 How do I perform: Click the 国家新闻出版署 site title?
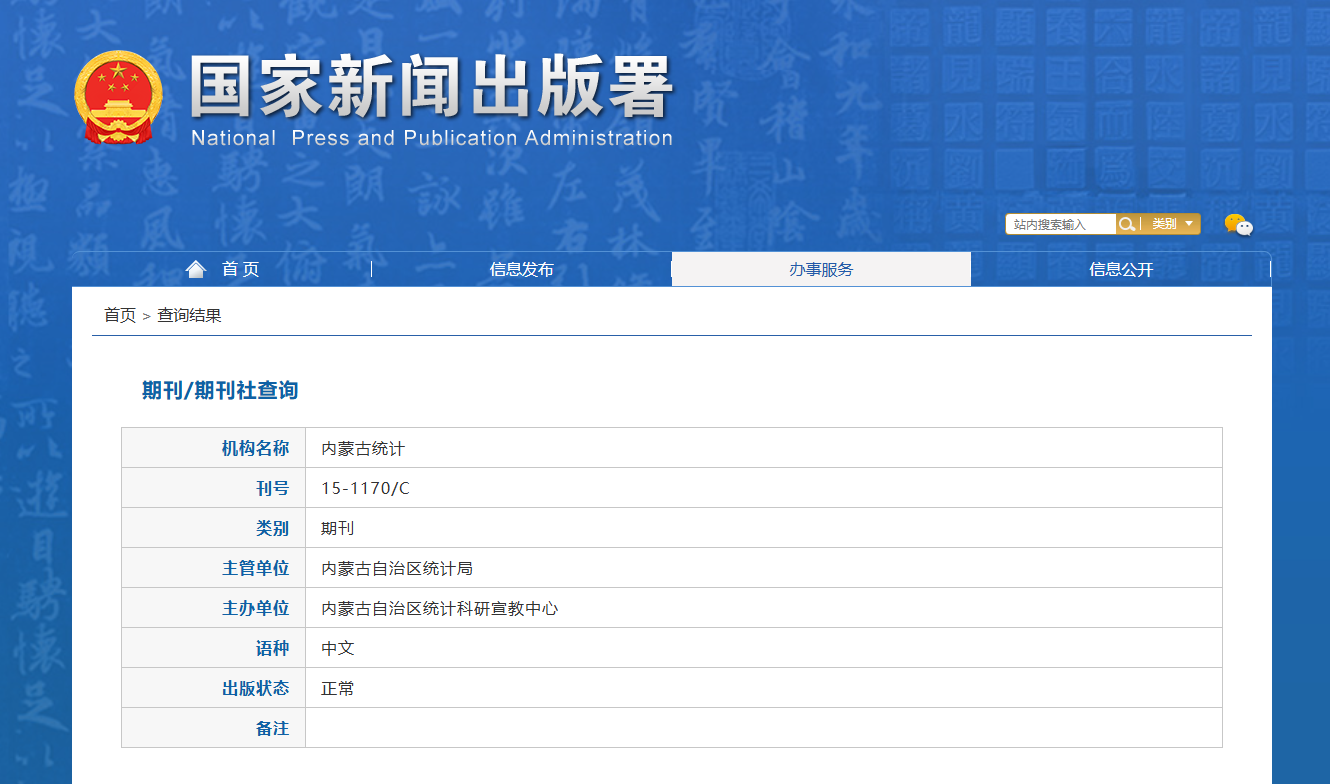pos(431,88)
